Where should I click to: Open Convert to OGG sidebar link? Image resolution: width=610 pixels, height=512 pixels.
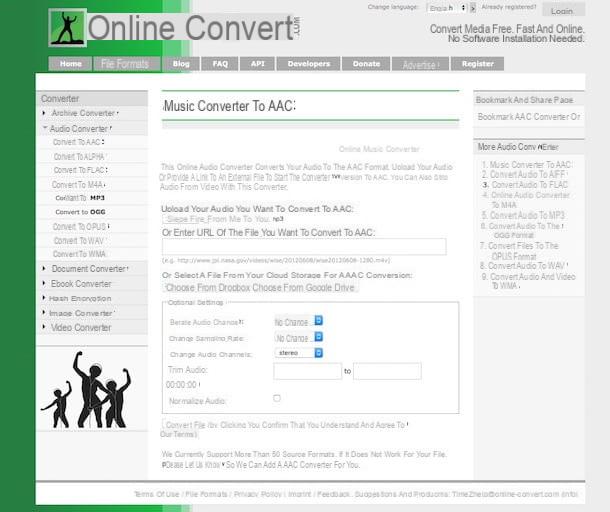(80, 212)
